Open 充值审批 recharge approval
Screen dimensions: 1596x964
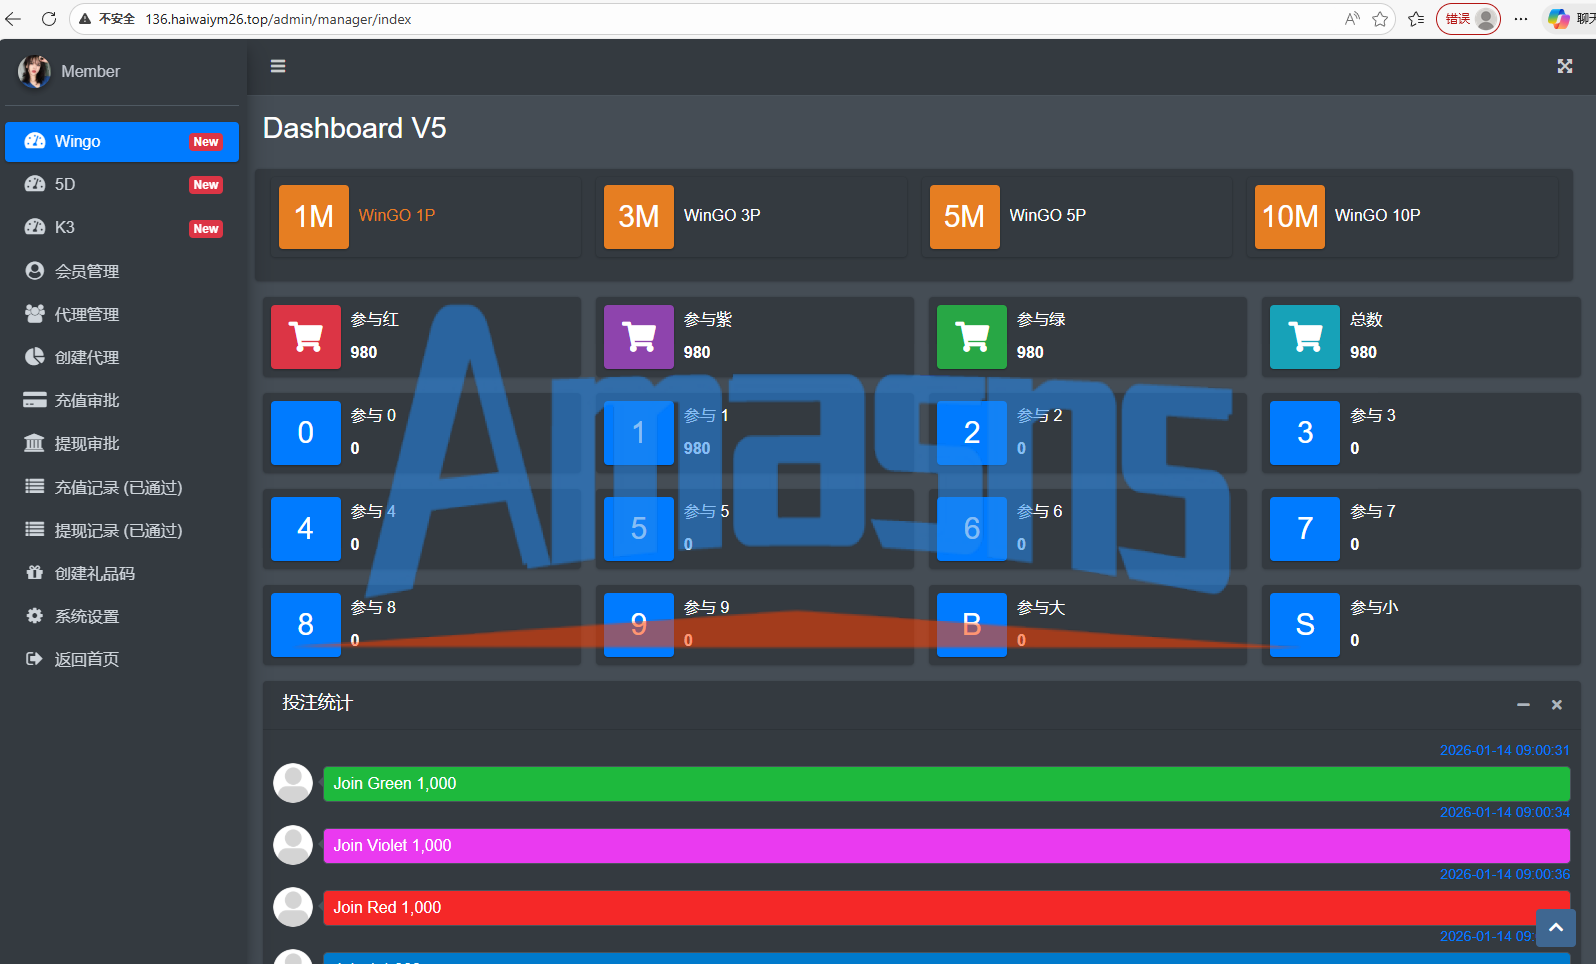(122, 400)
